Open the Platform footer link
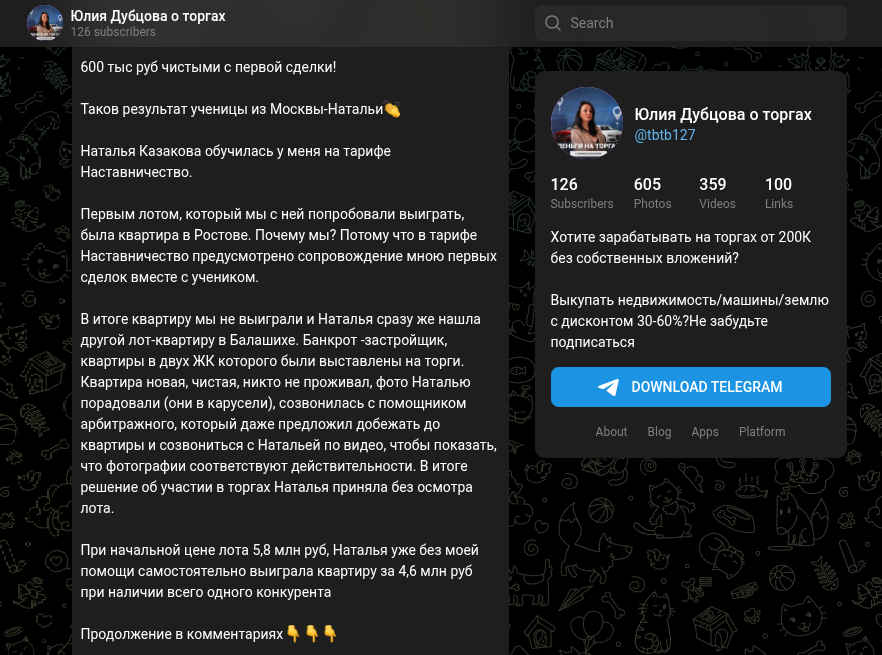The image size is (882, 655). click(762, 432)
